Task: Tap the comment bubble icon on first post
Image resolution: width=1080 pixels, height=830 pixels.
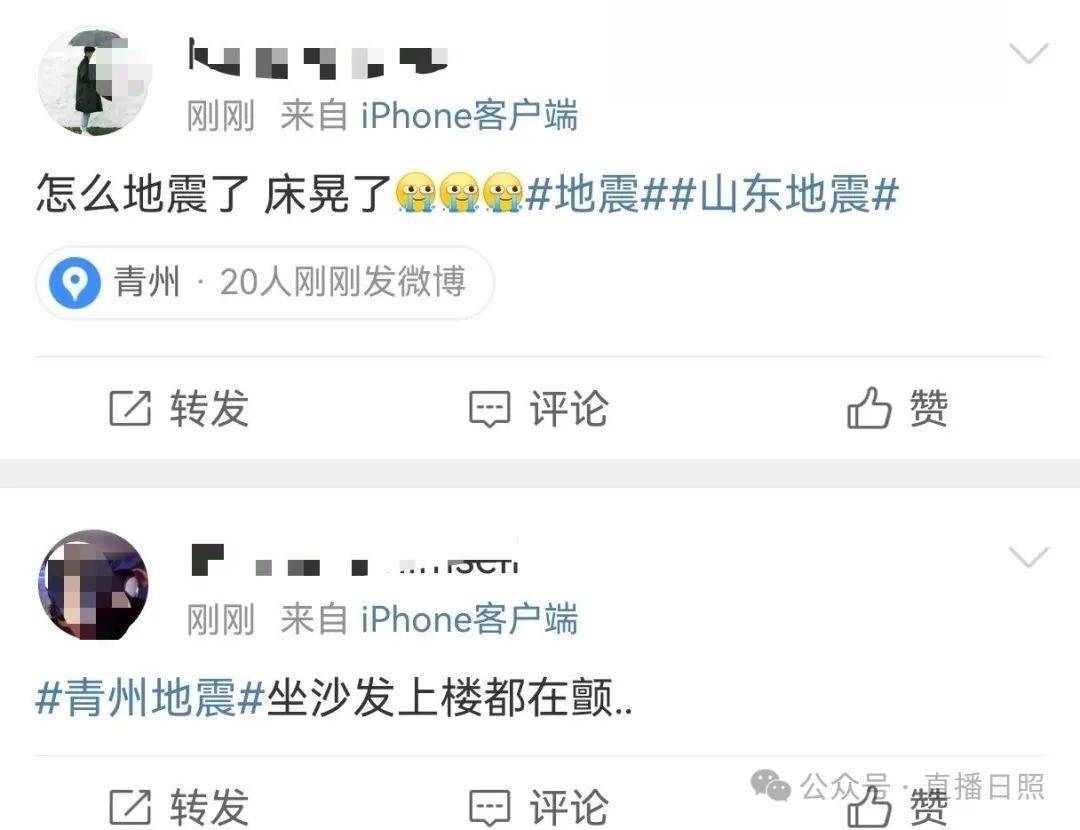Action: click(x=490, y=409)
